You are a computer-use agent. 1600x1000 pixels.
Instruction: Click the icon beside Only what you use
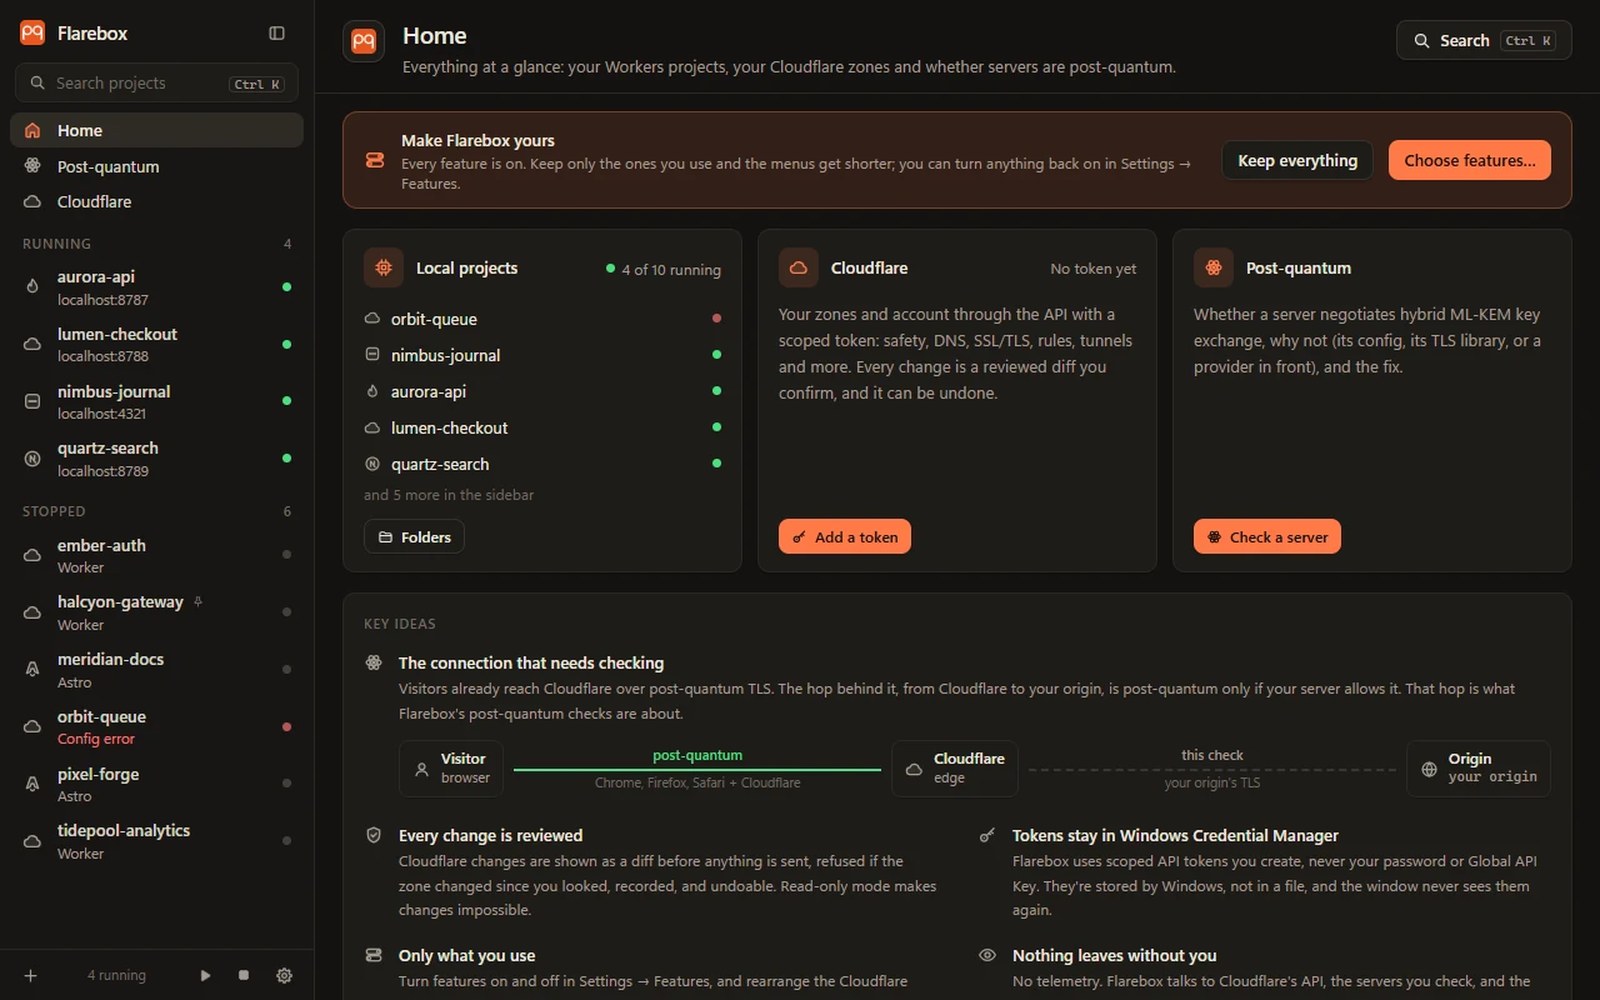point(374,955)
